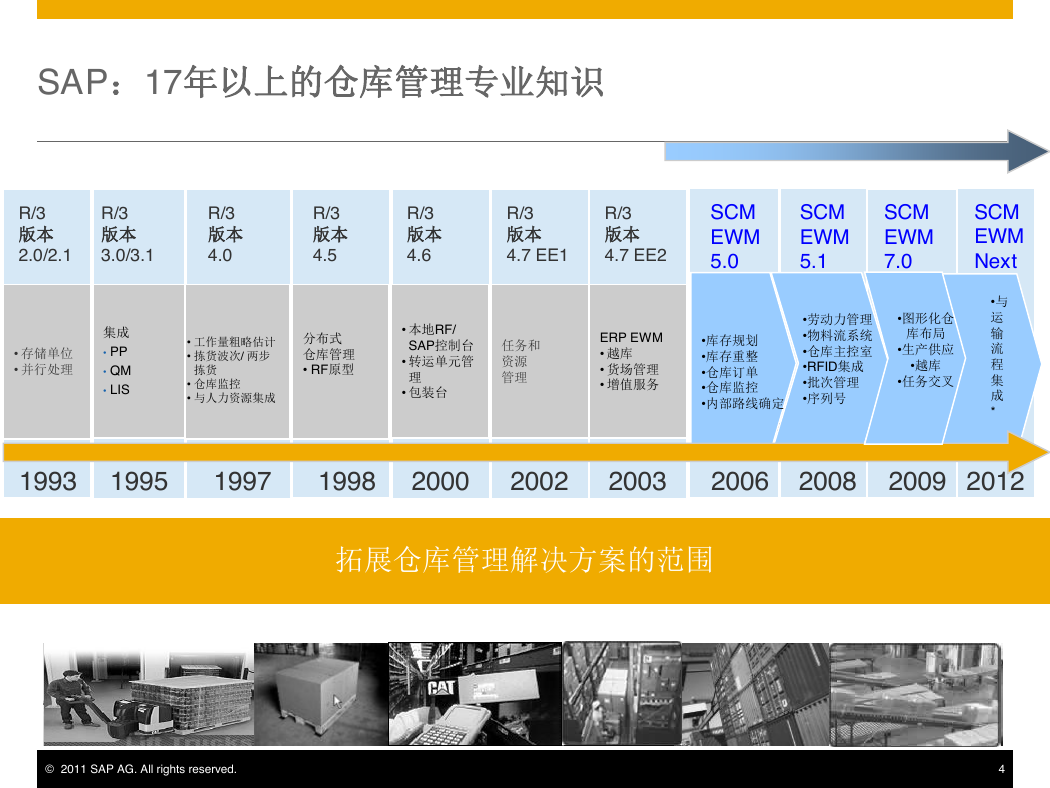Image resolution: width=1050 pixels, height=788 pixels.
Task: Click the RF原型 bullet
Action: click(328, 369)
